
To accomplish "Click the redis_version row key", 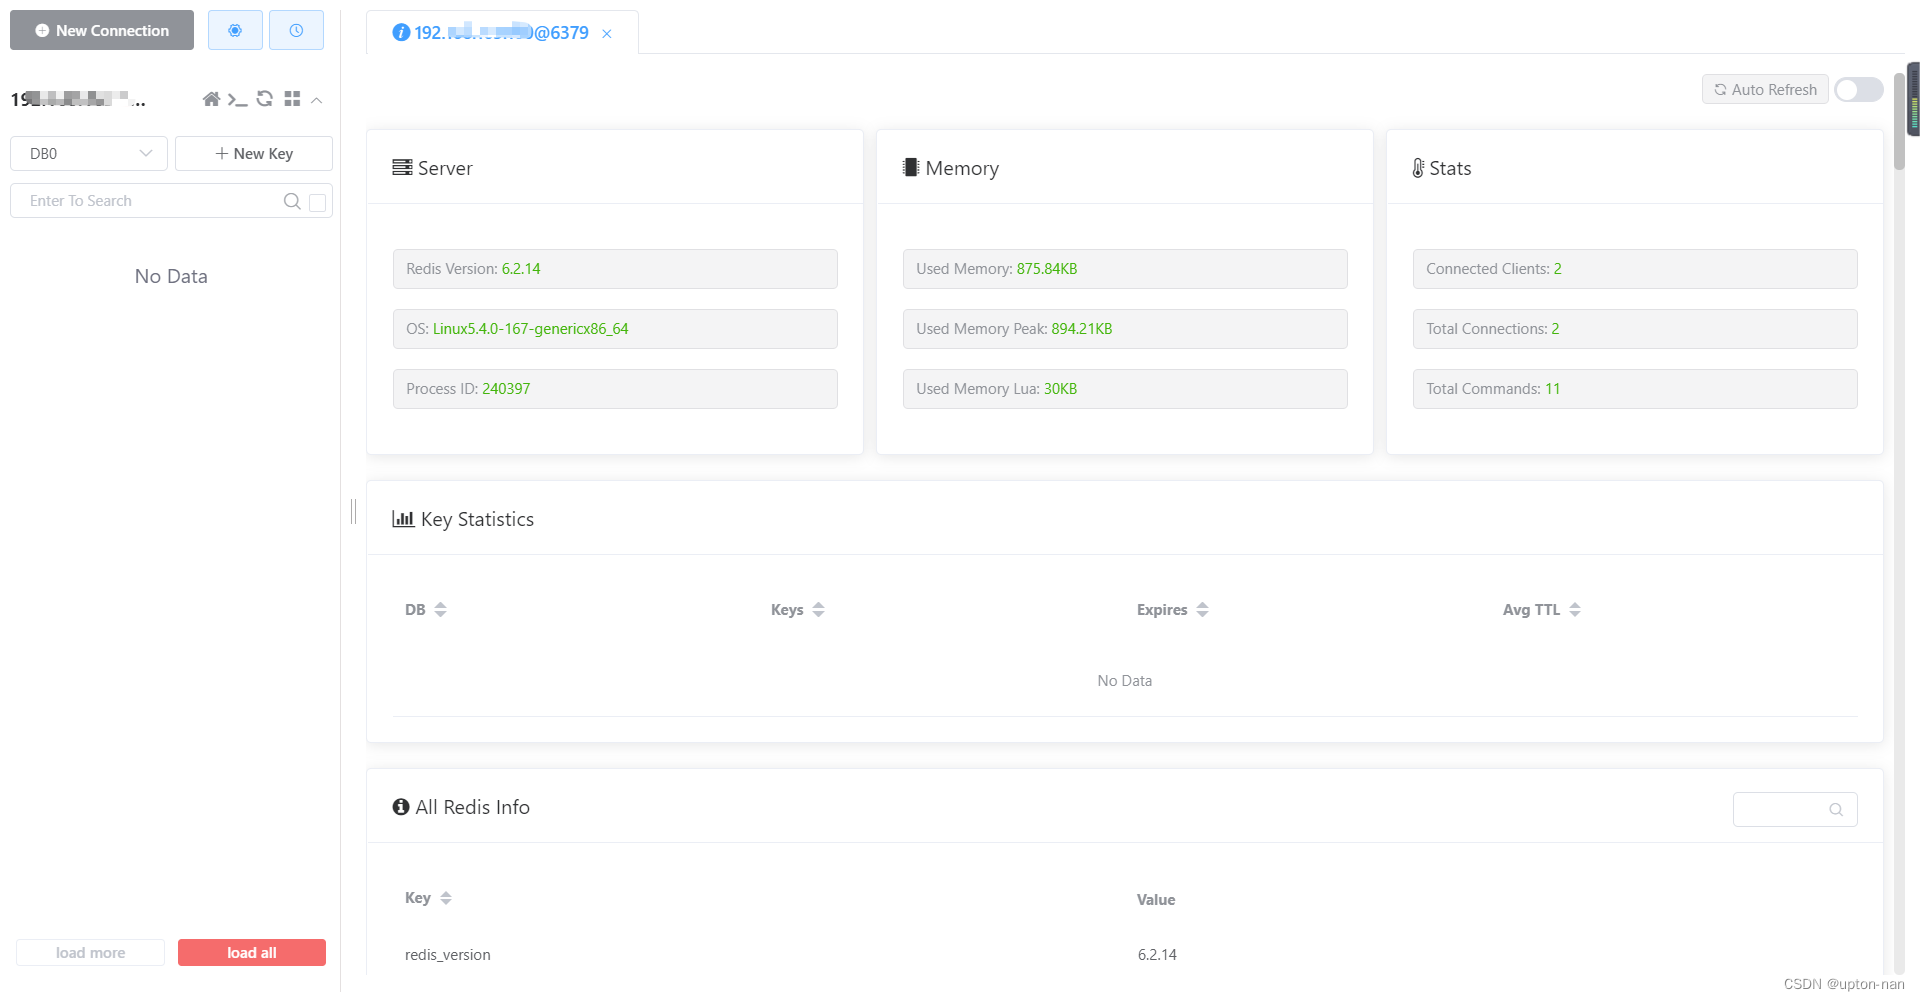I will (448, 954).
